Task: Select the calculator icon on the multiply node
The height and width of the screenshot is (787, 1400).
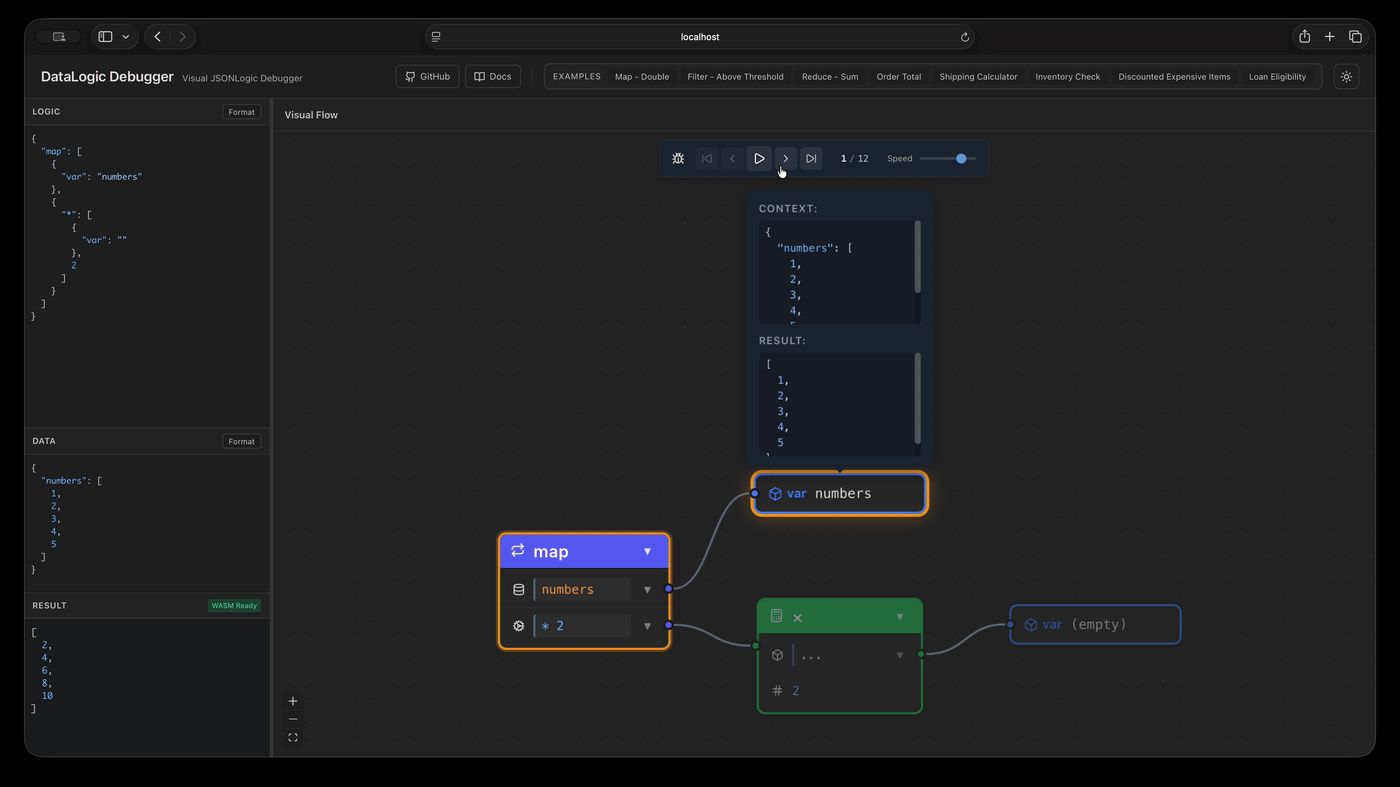Action: [x=776, y=616]
